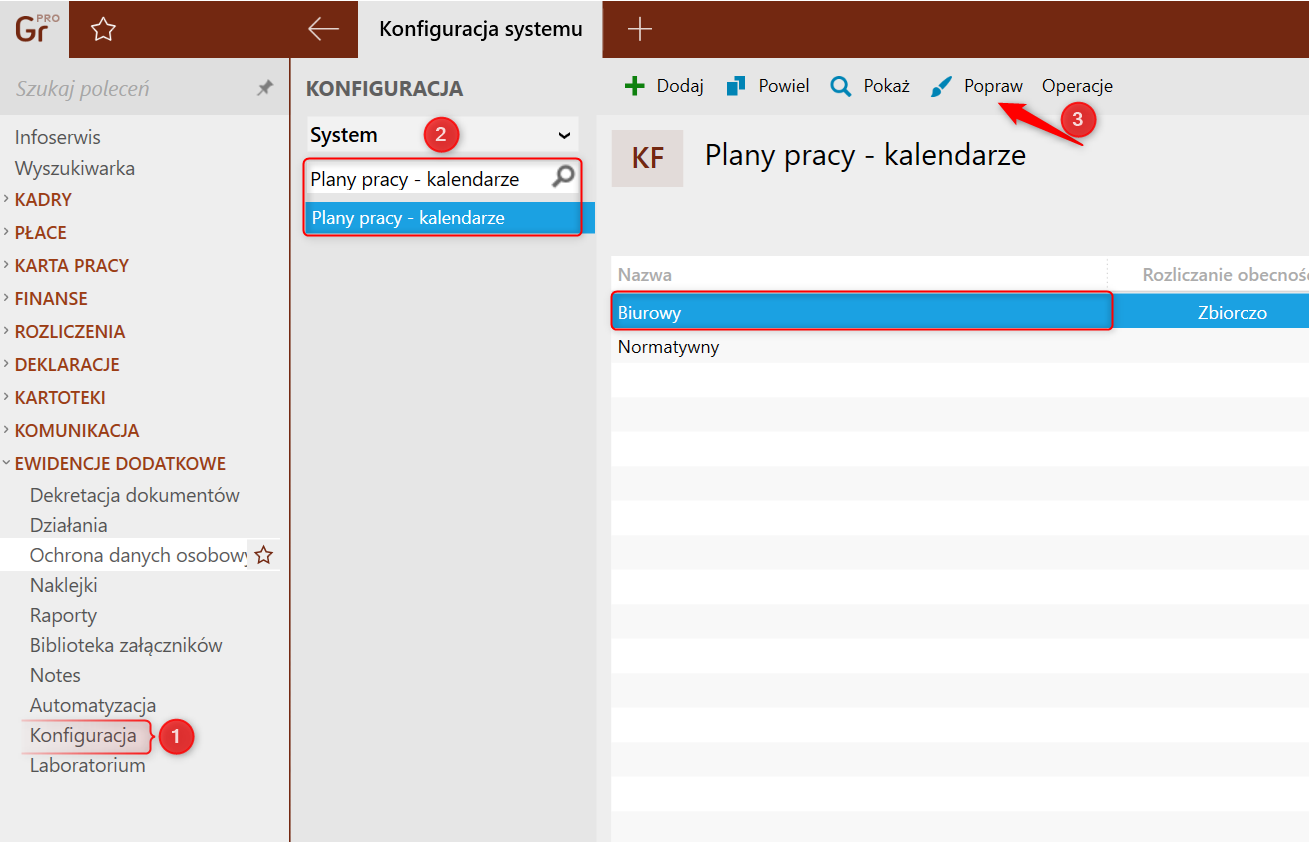
Task: Open Ochrona danych osobowych
Action: pos(138,555)
